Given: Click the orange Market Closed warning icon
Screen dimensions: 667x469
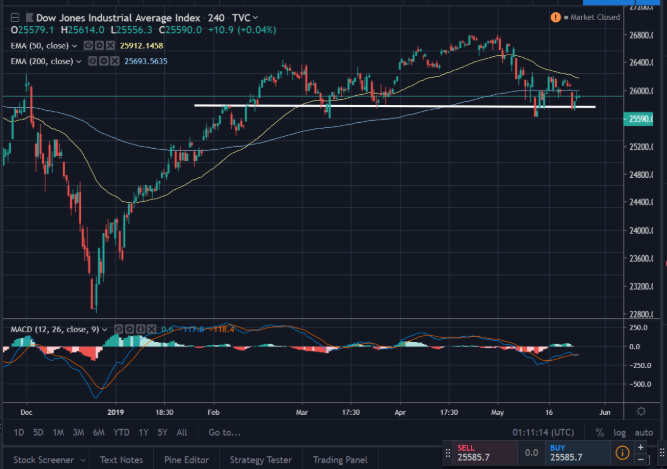Looking at the screenshot, I should pyautogui.click(x=556, y=17).
